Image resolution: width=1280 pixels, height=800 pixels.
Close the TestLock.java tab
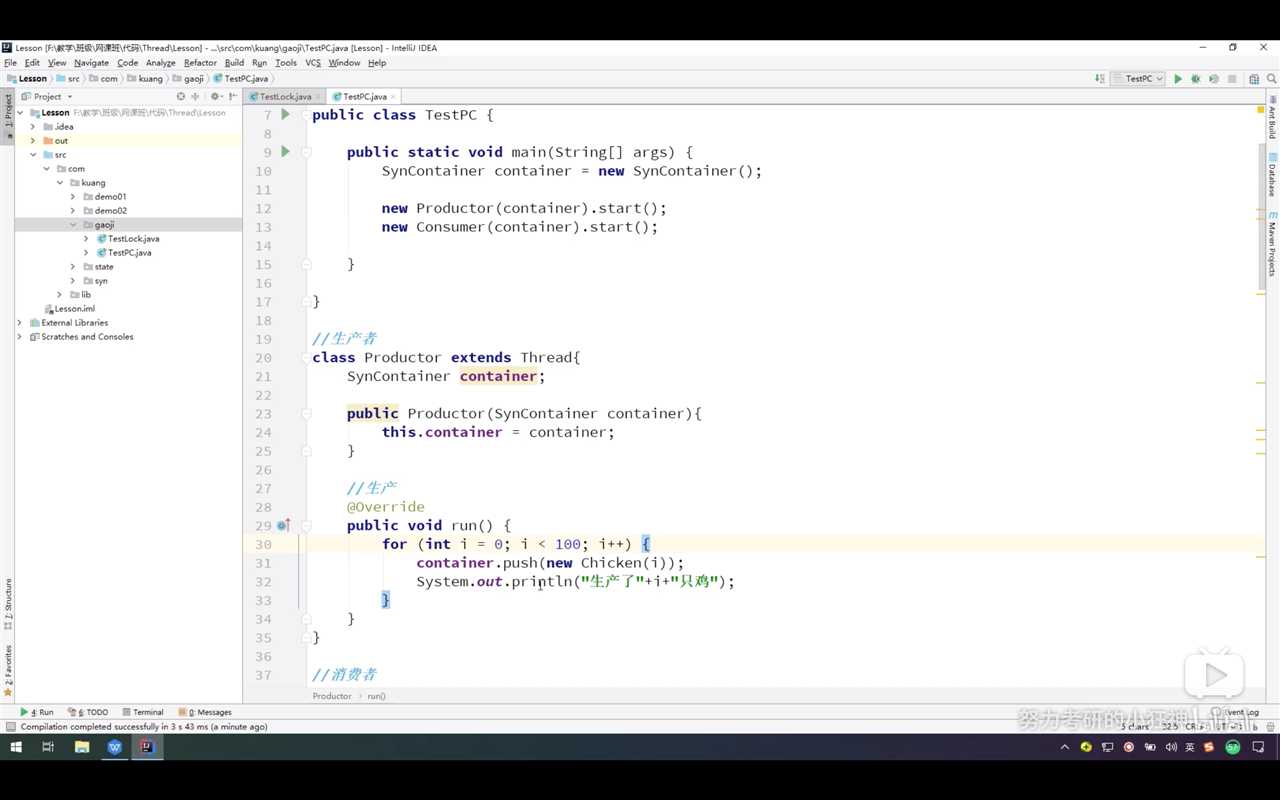[x=317, y=96]
